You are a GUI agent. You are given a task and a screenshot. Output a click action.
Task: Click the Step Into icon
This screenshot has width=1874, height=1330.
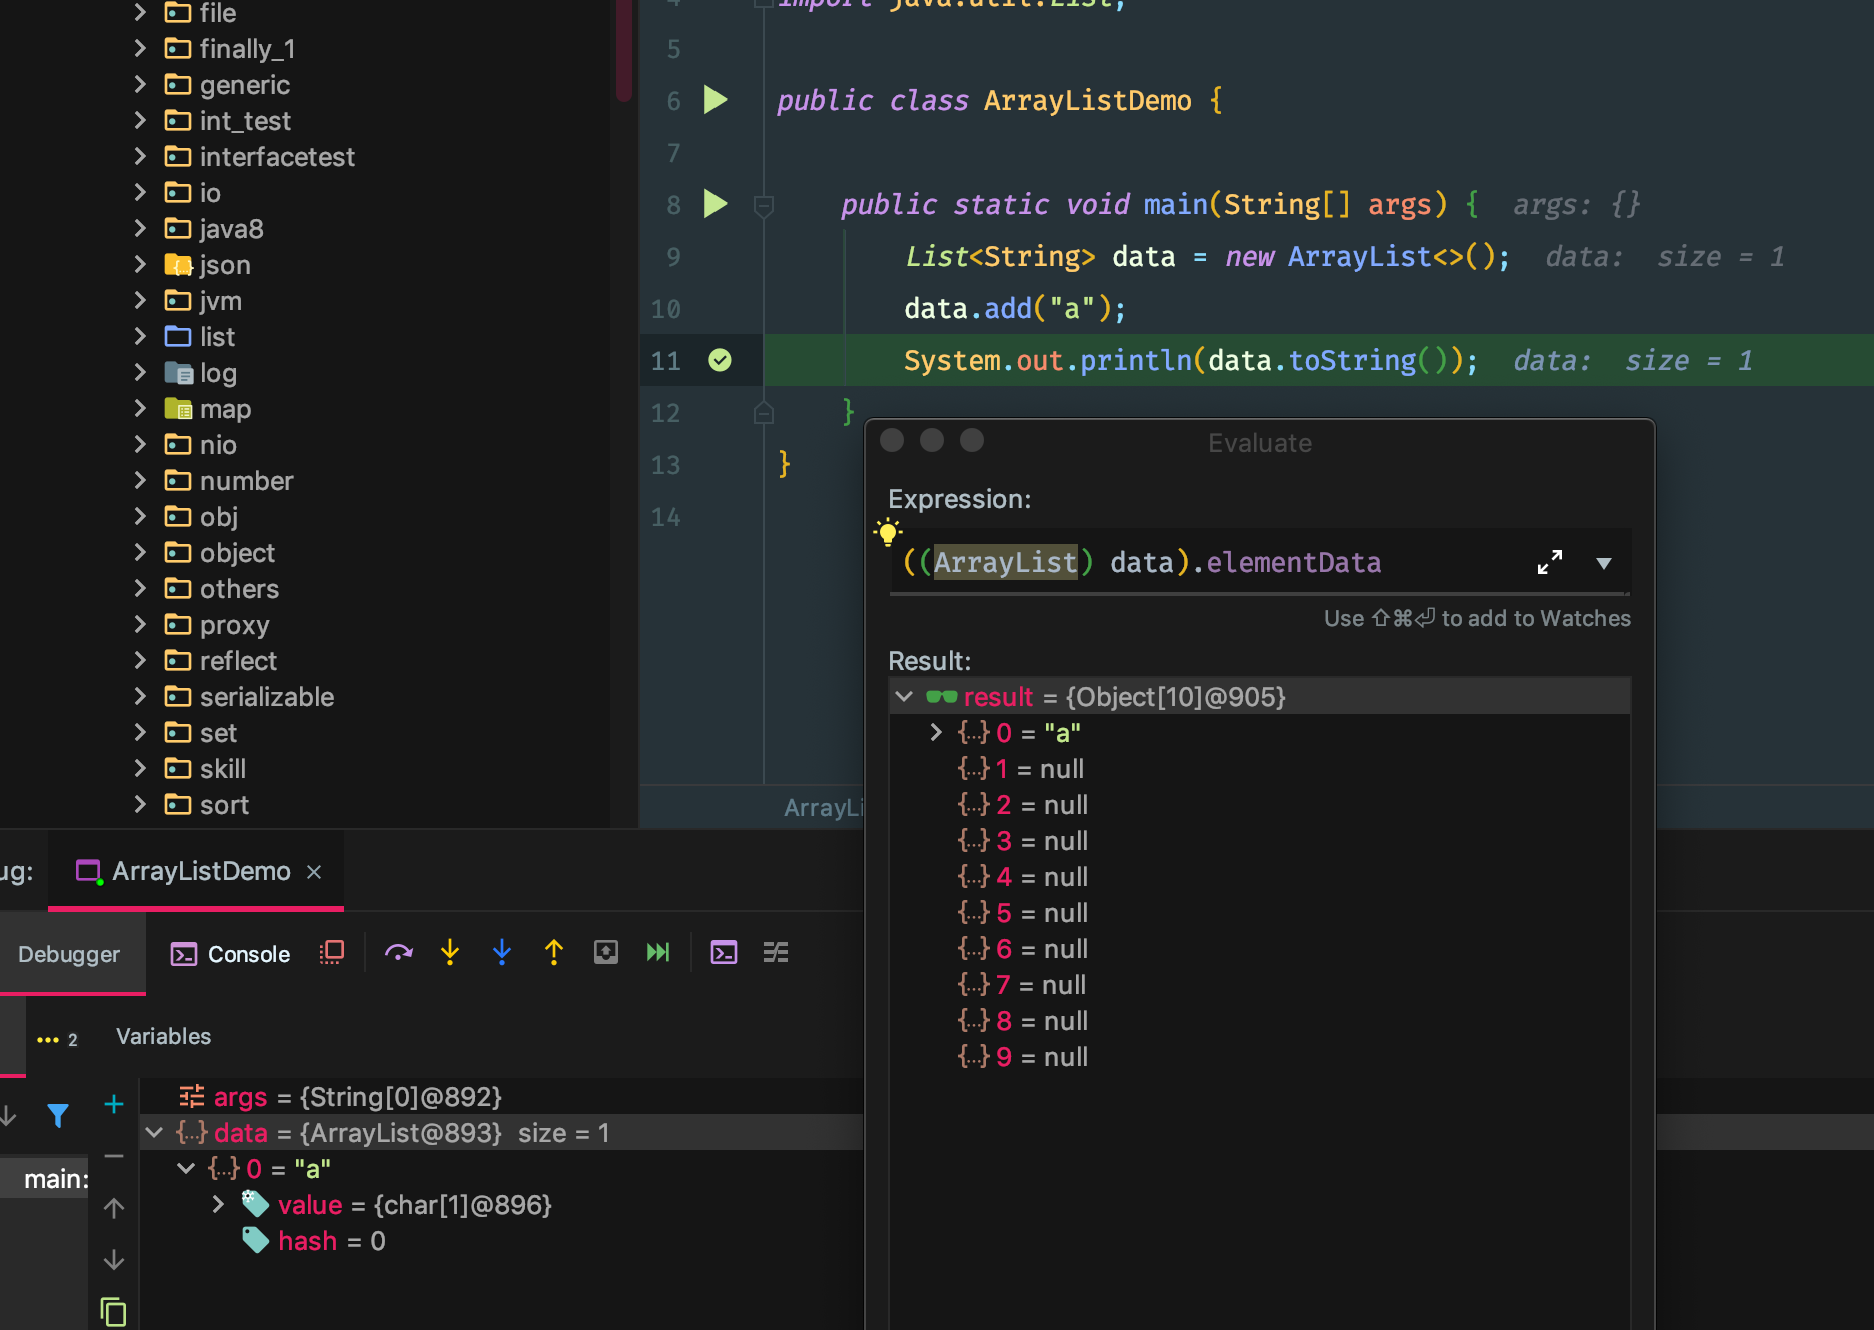[450, 953]
